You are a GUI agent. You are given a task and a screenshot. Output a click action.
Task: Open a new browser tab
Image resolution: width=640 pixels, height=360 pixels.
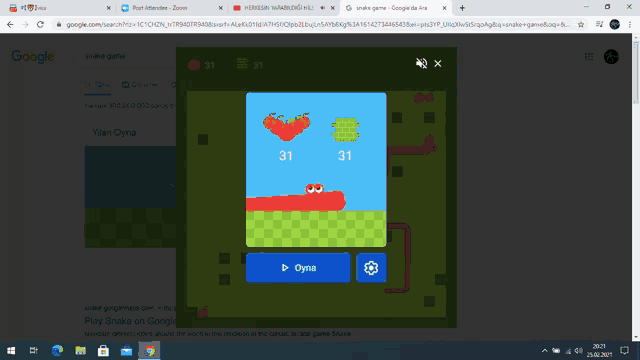point(462,8)
